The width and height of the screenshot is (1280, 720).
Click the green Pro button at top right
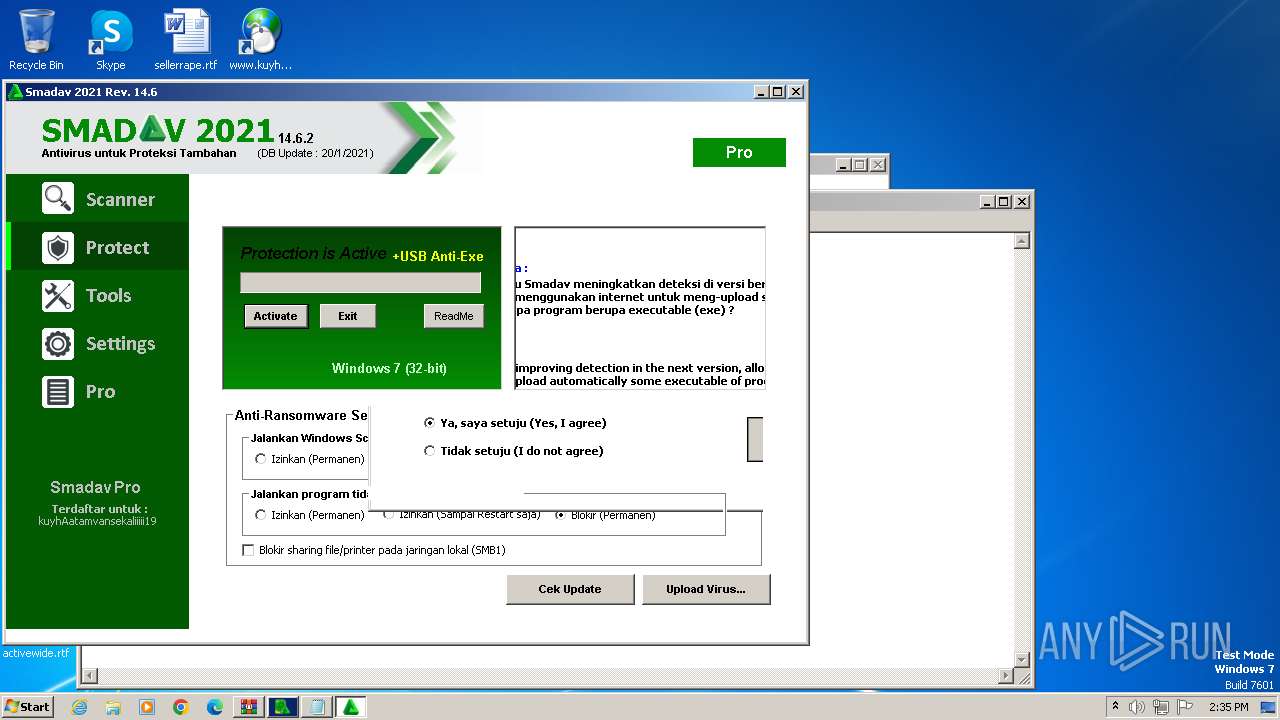click(x=739, y=152)
